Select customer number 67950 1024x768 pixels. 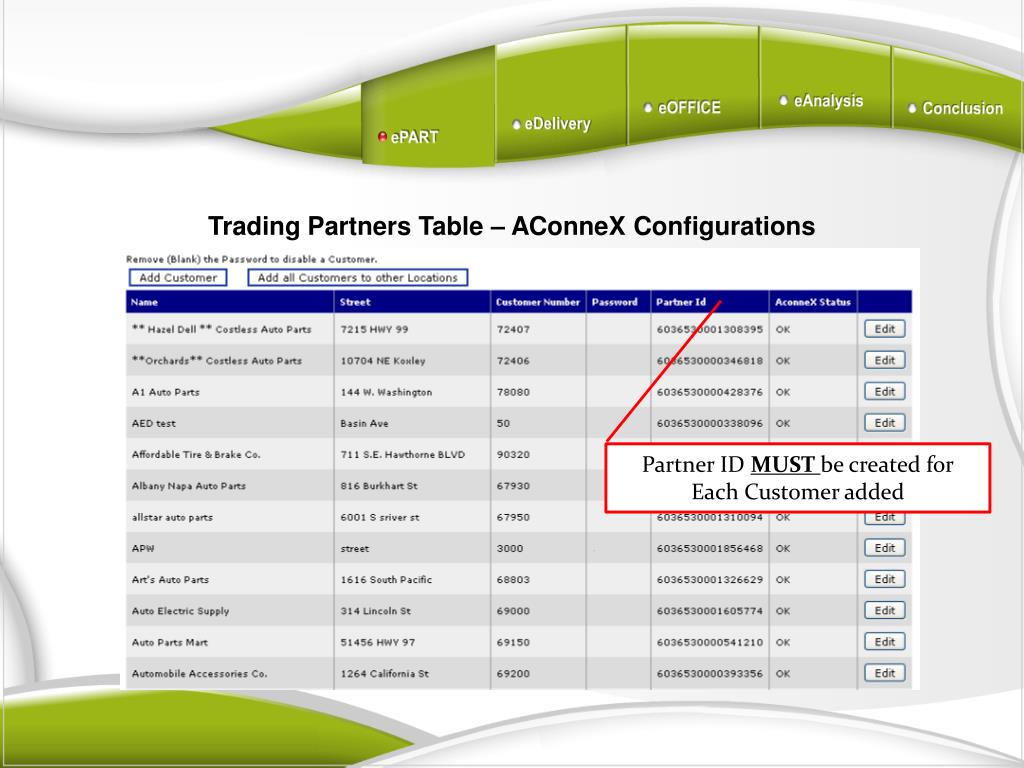tap(513, 517)
